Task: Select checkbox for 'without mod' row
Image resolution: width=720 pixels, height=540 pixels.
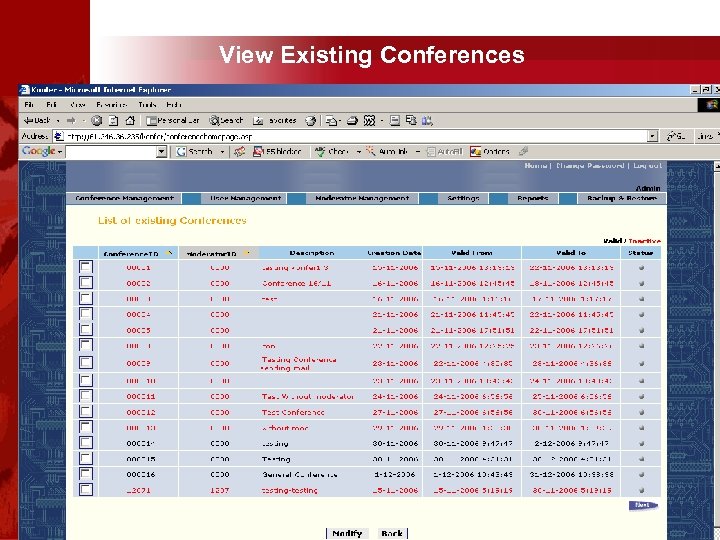Action: click(86, 427)
